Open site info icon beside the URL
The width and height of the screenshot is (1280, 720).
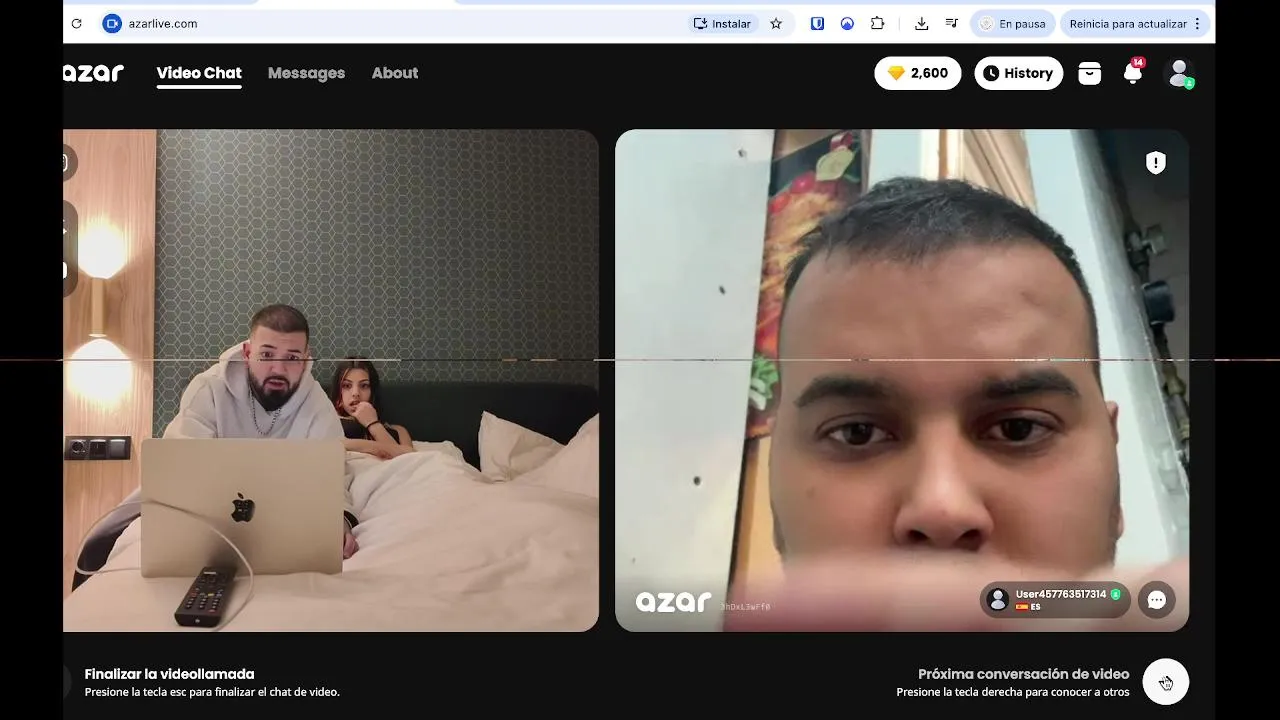112,23
